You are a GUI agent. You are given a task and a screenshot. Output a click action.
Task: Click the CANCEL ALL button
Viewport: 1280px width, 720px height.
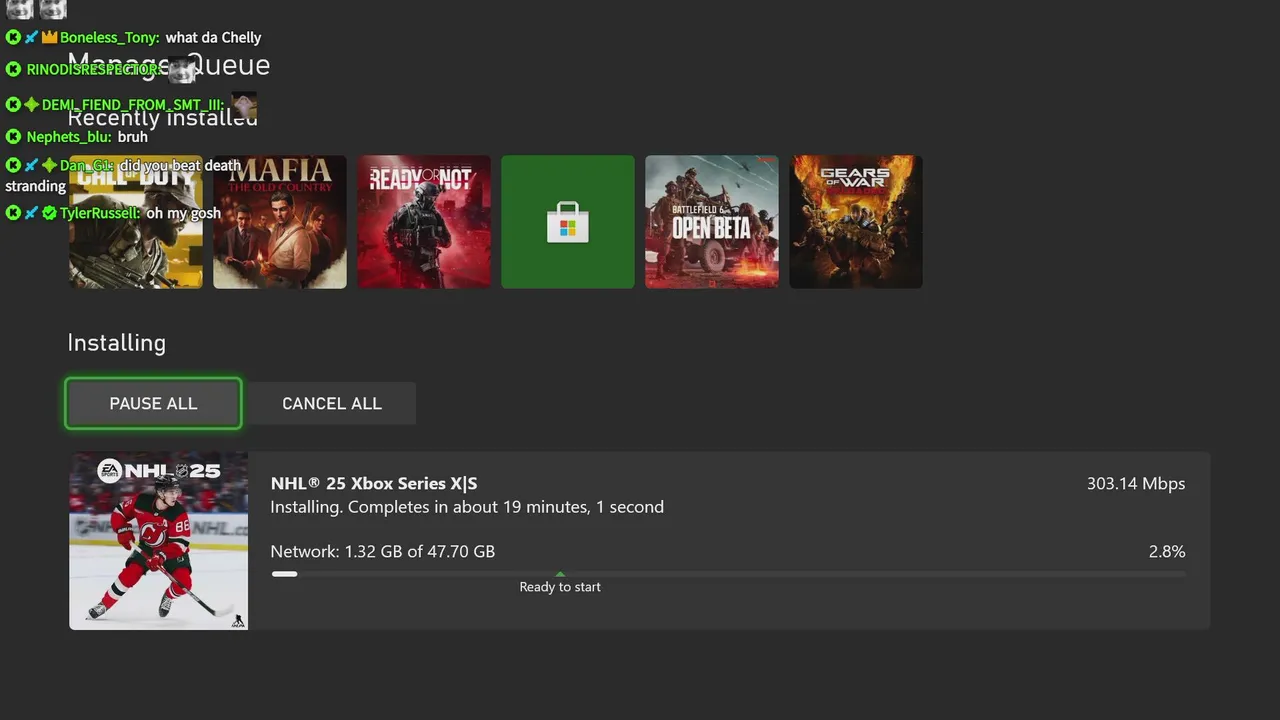[x=332, y=403]
